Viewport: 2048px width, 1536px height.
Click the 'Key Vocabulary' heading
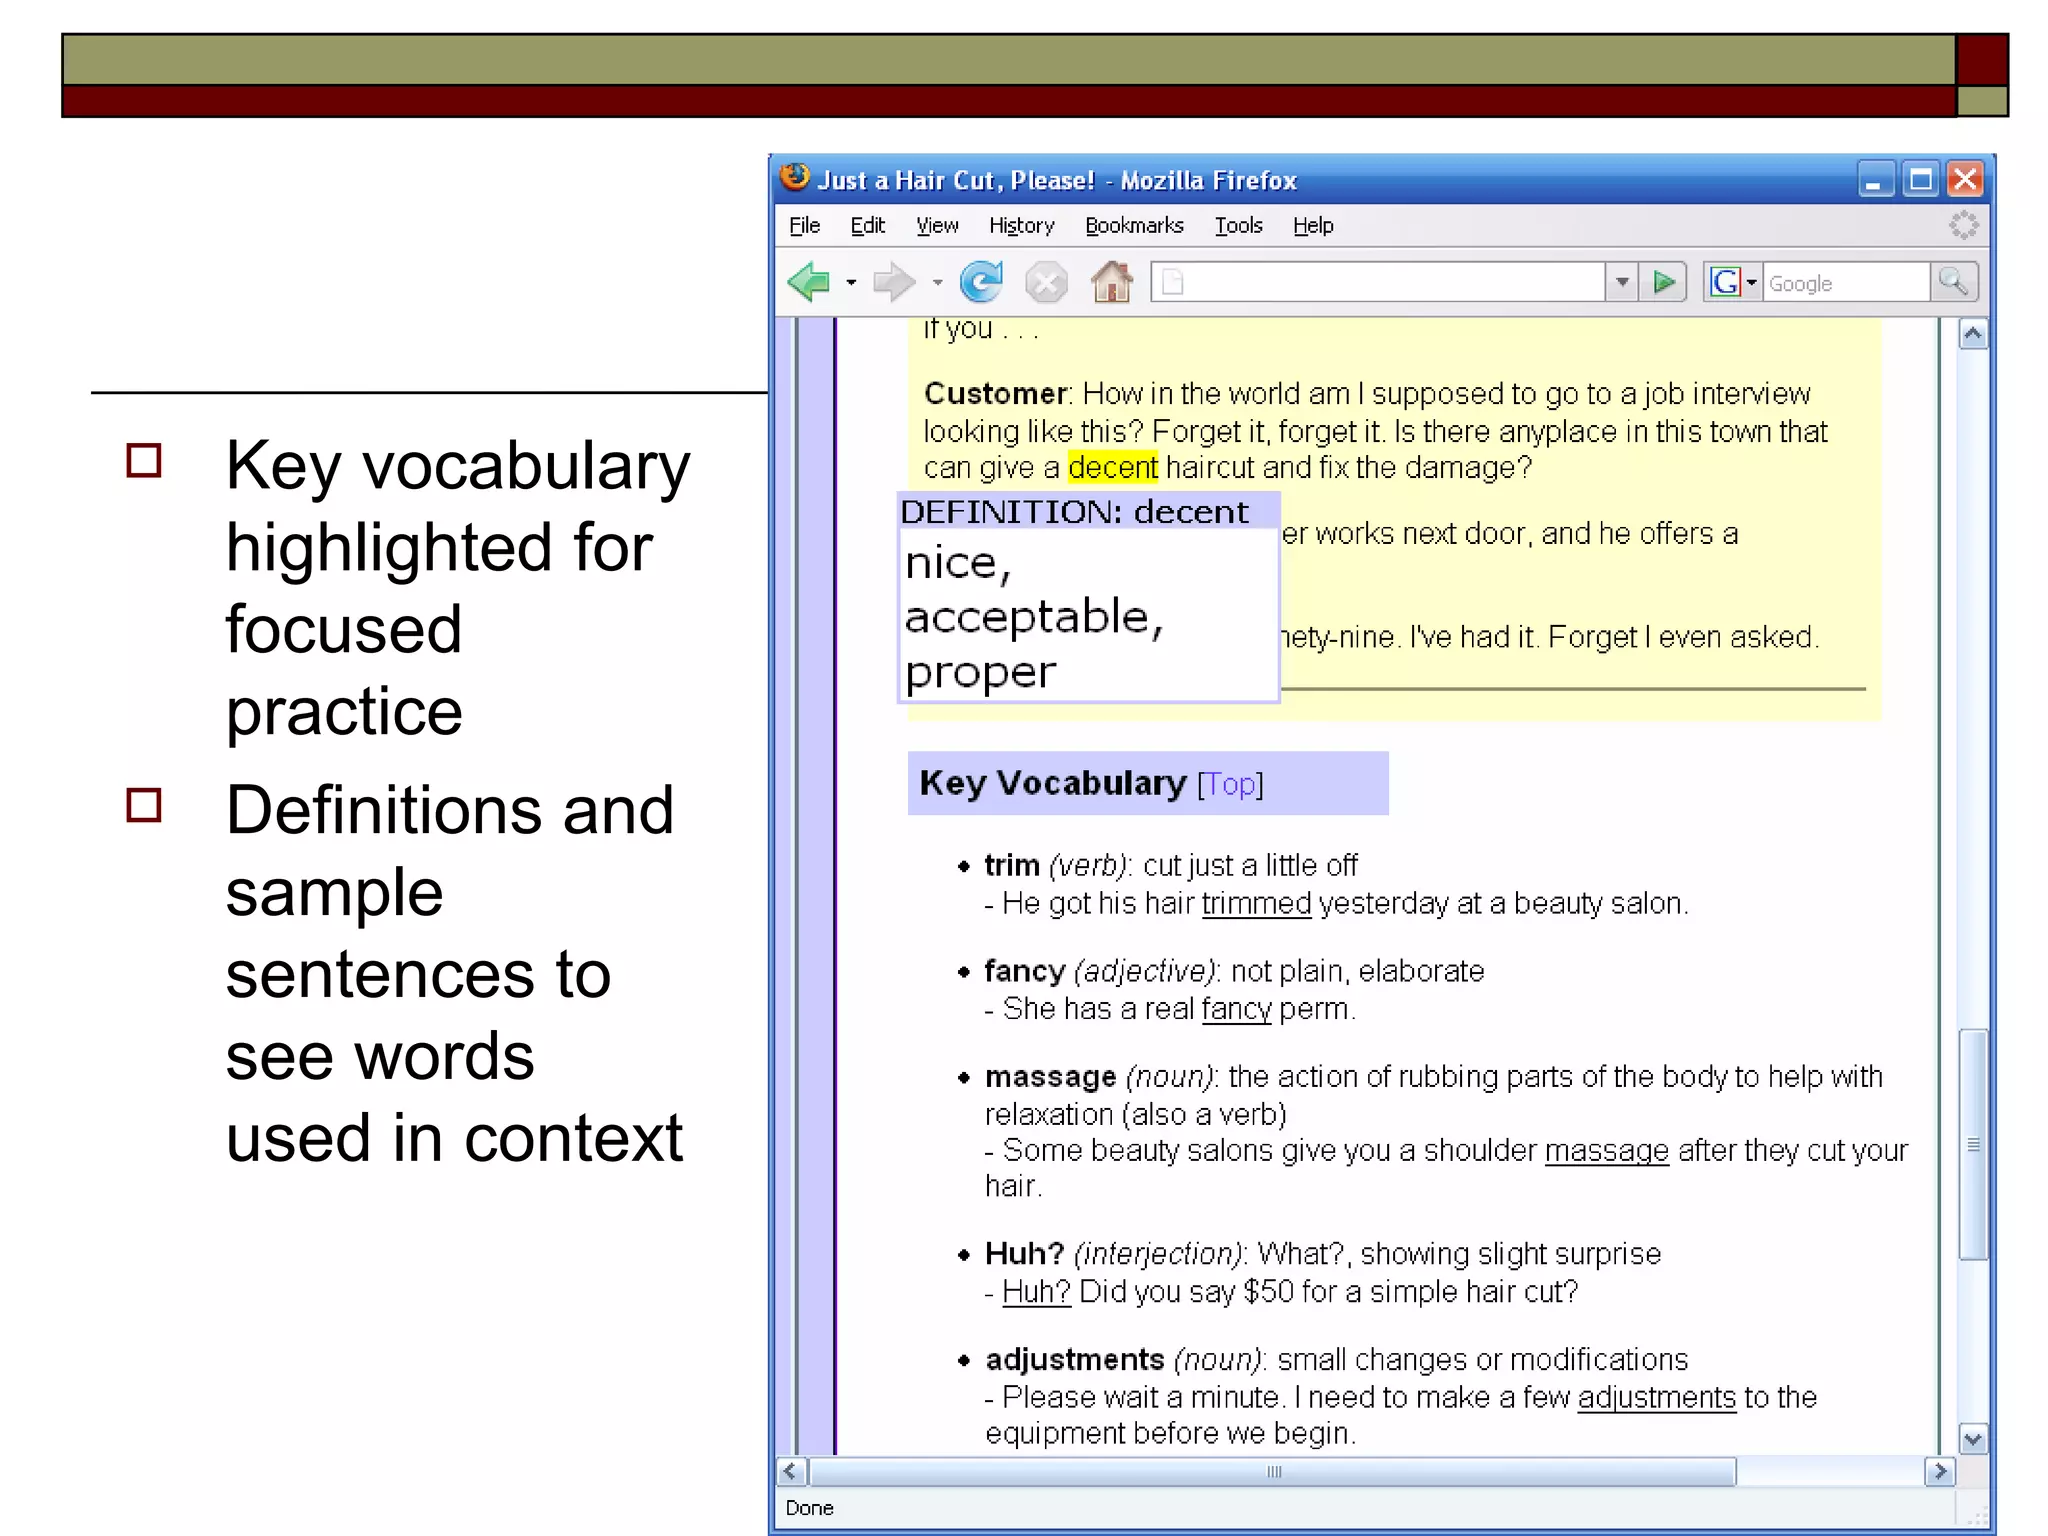pos(1052,783)
